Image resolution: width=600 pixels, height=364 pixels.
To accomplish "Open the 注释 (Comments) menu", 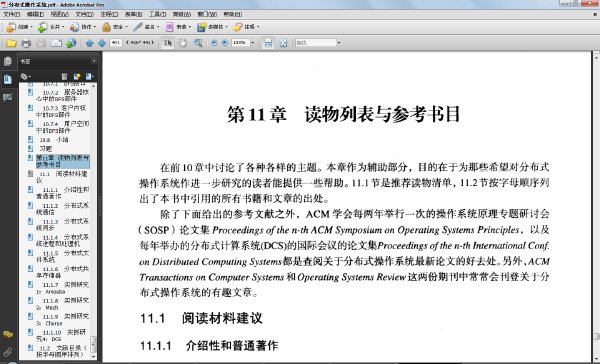I will pyautogui.click(x=109, y=14).
